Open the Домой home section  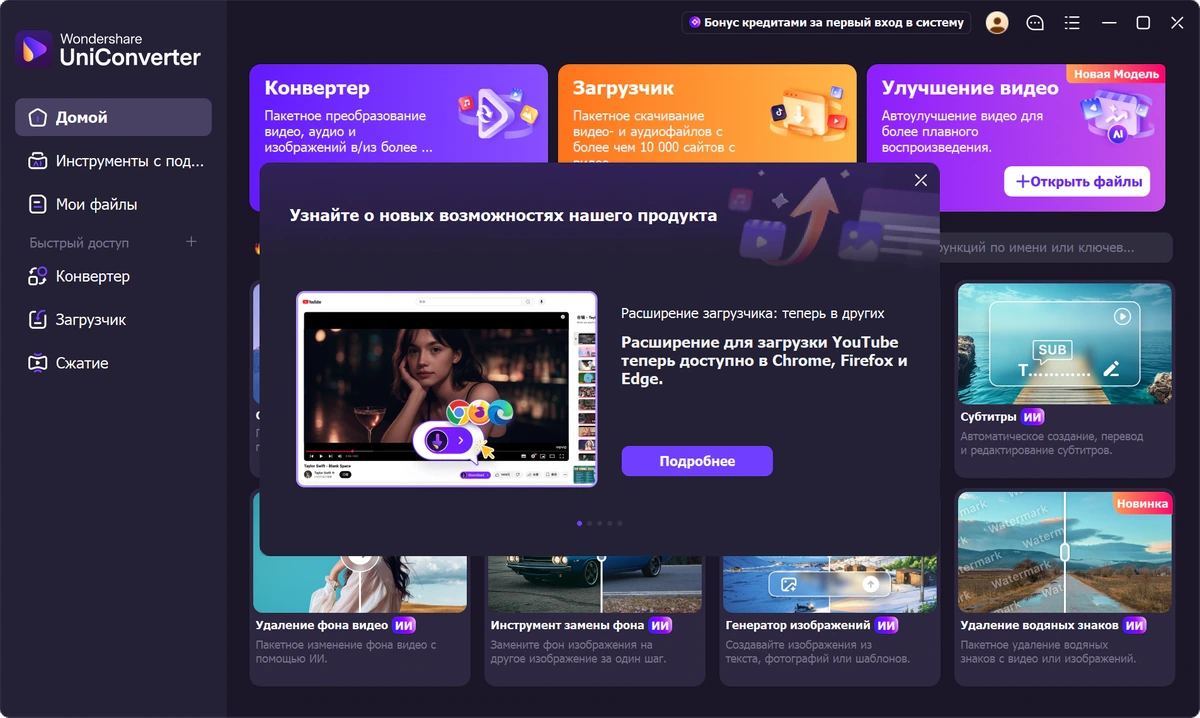click(x=113, y=117)
